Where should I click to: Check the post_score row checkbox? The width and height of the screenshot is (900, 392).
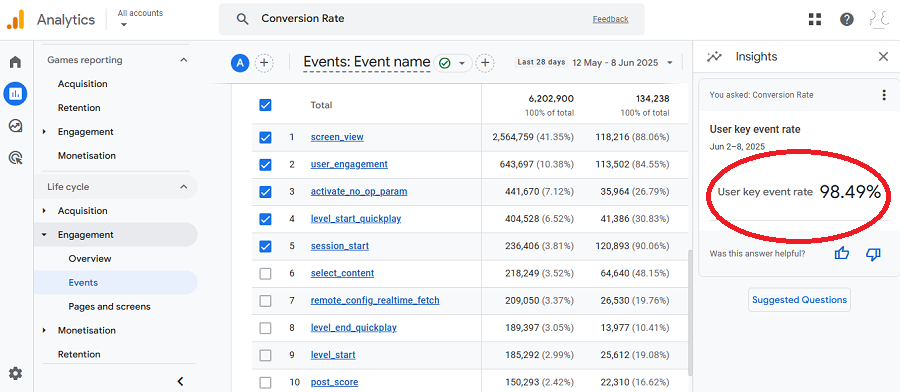click(265, 382)
